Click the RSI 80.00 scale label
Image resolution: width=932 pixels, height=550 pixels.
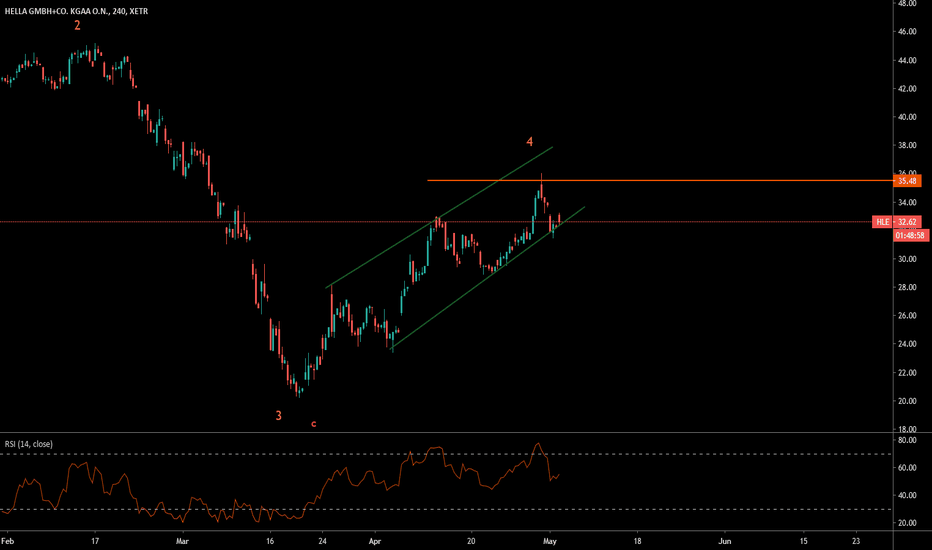[x=907, y=441]
